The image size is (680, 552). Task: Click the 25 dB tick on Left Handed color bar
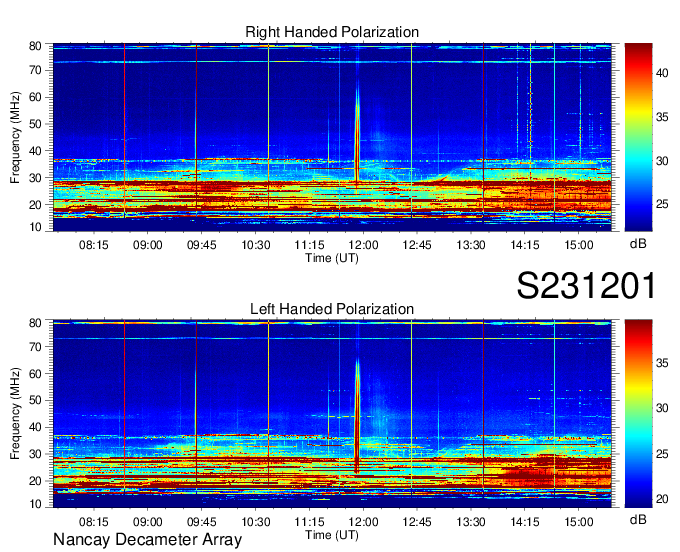[662, 454]
